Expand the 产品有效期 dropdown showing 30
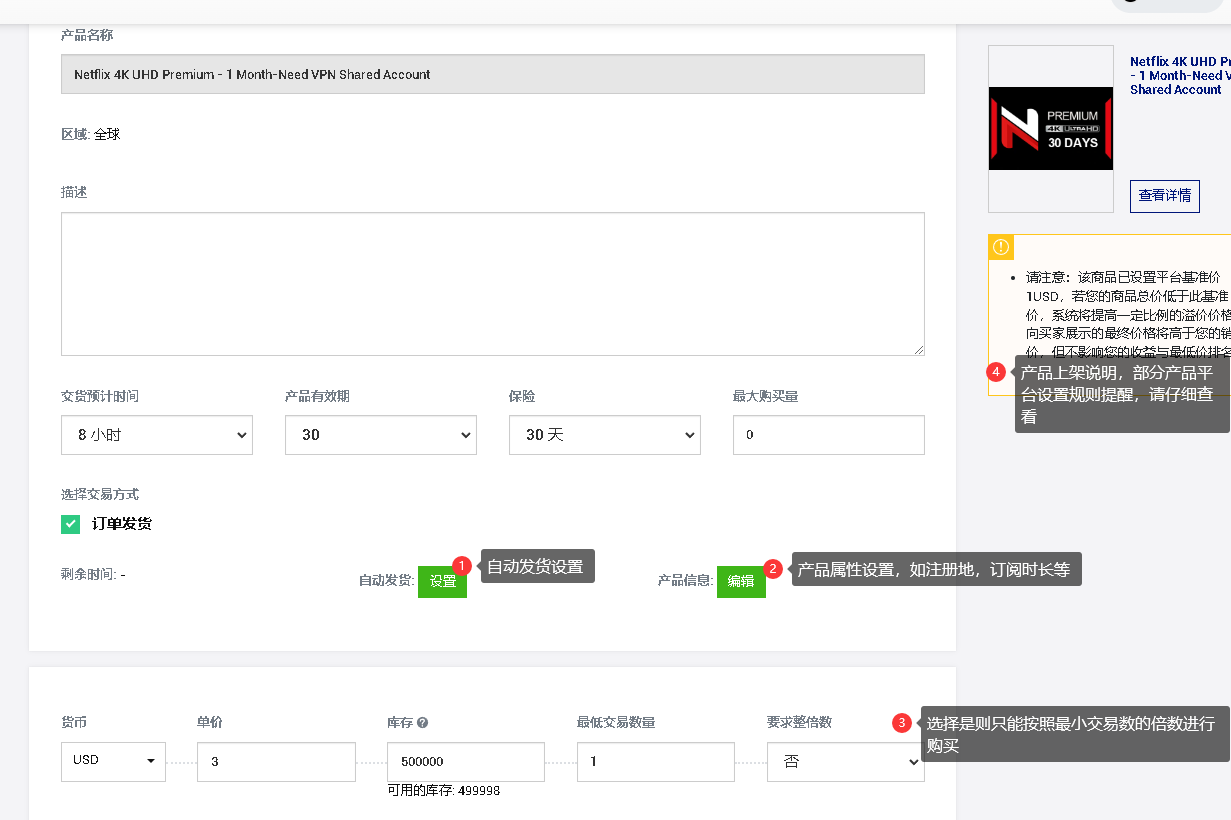This screenshot has height=820, width=1231. point(381,435)
